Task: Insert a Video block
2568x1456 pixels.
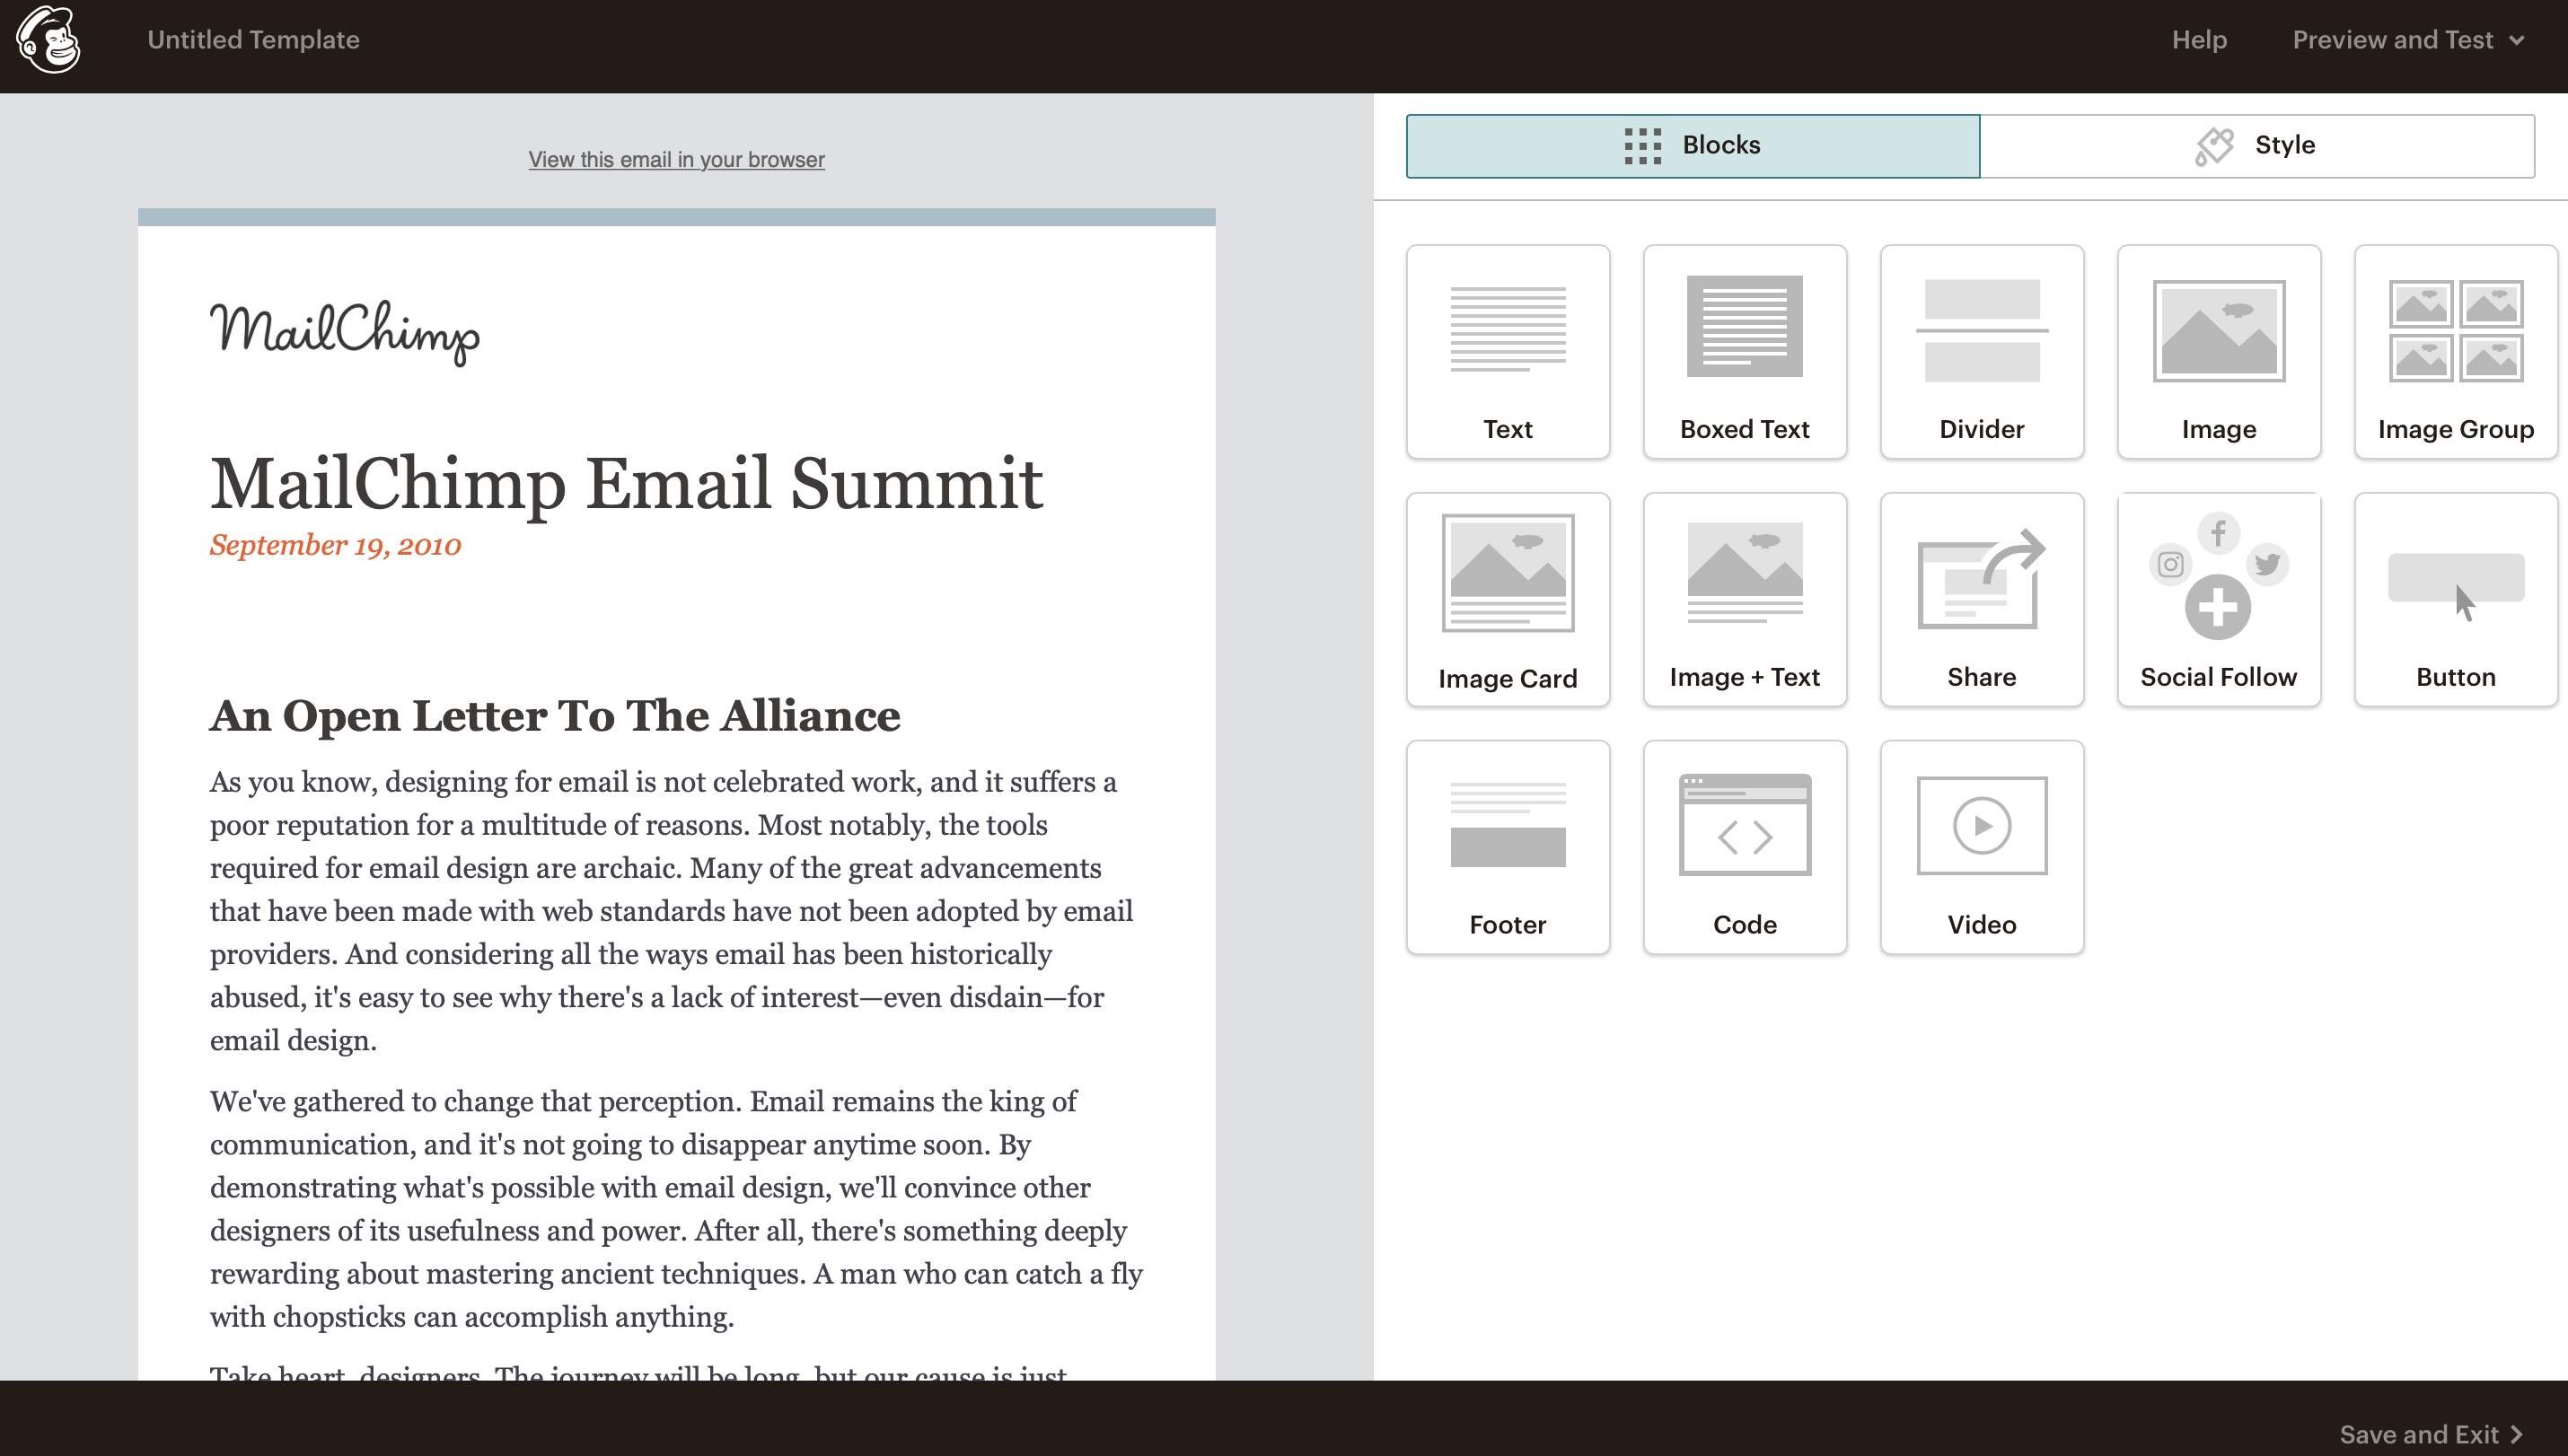Action: [x=1982, y=848]
